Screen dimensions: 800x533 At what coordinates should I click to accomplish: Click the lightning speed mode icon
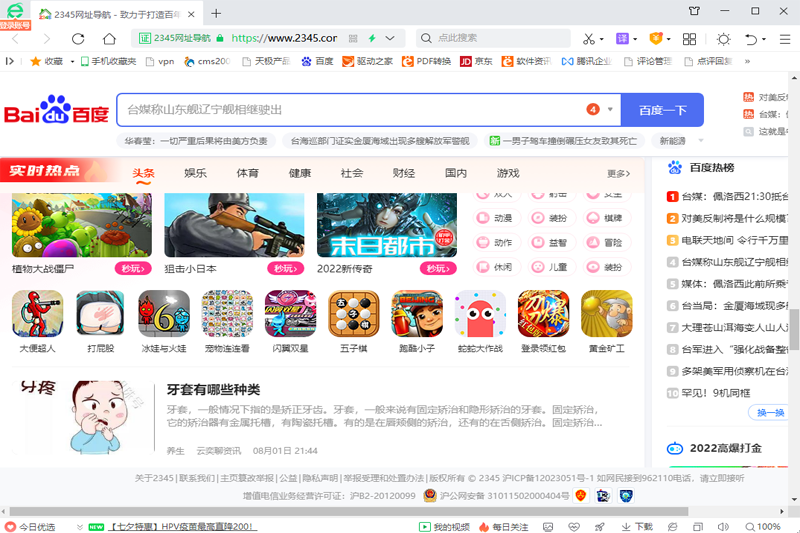click(x=372, y=38)
